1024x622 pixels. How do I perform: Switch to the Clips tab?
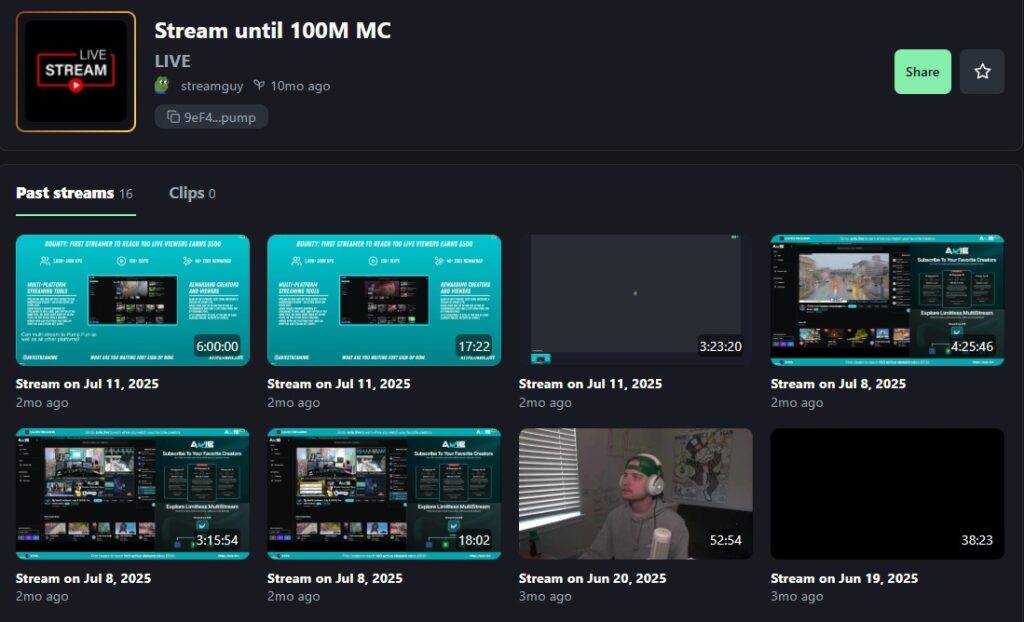[185, 193]
